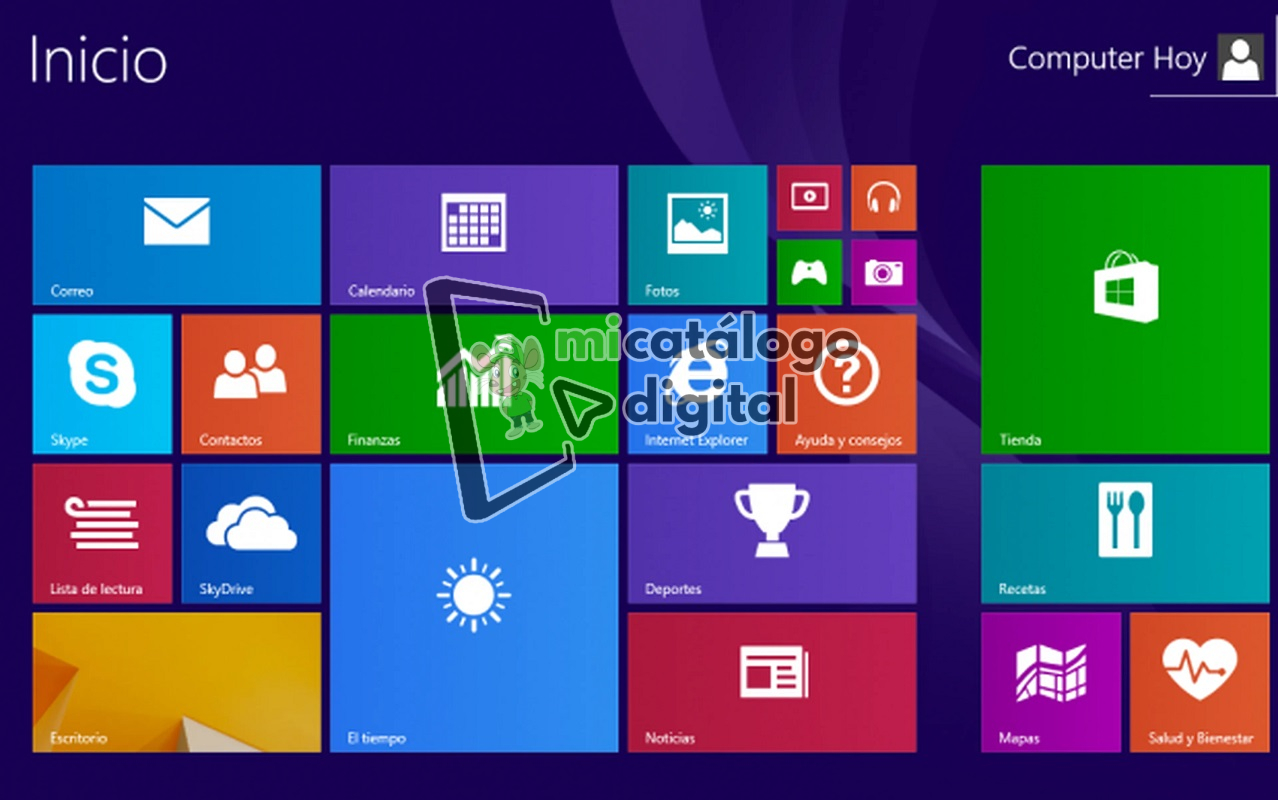
Task: Open El tiempo weather tile
Action: pos(474,608)
